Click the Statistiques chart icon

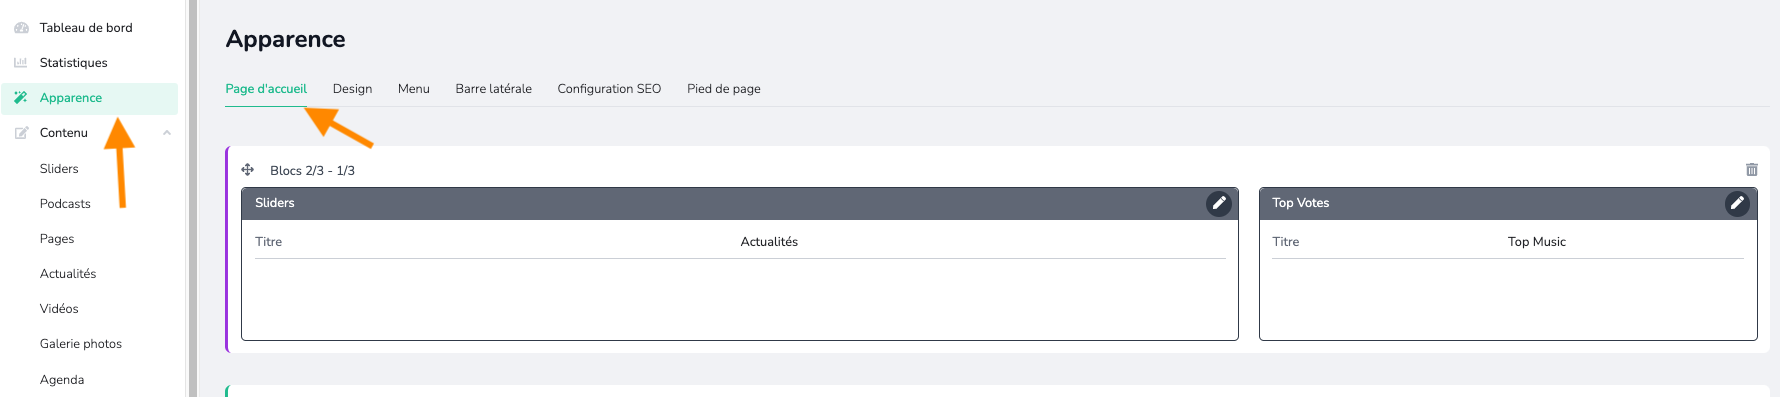point(21,63)
